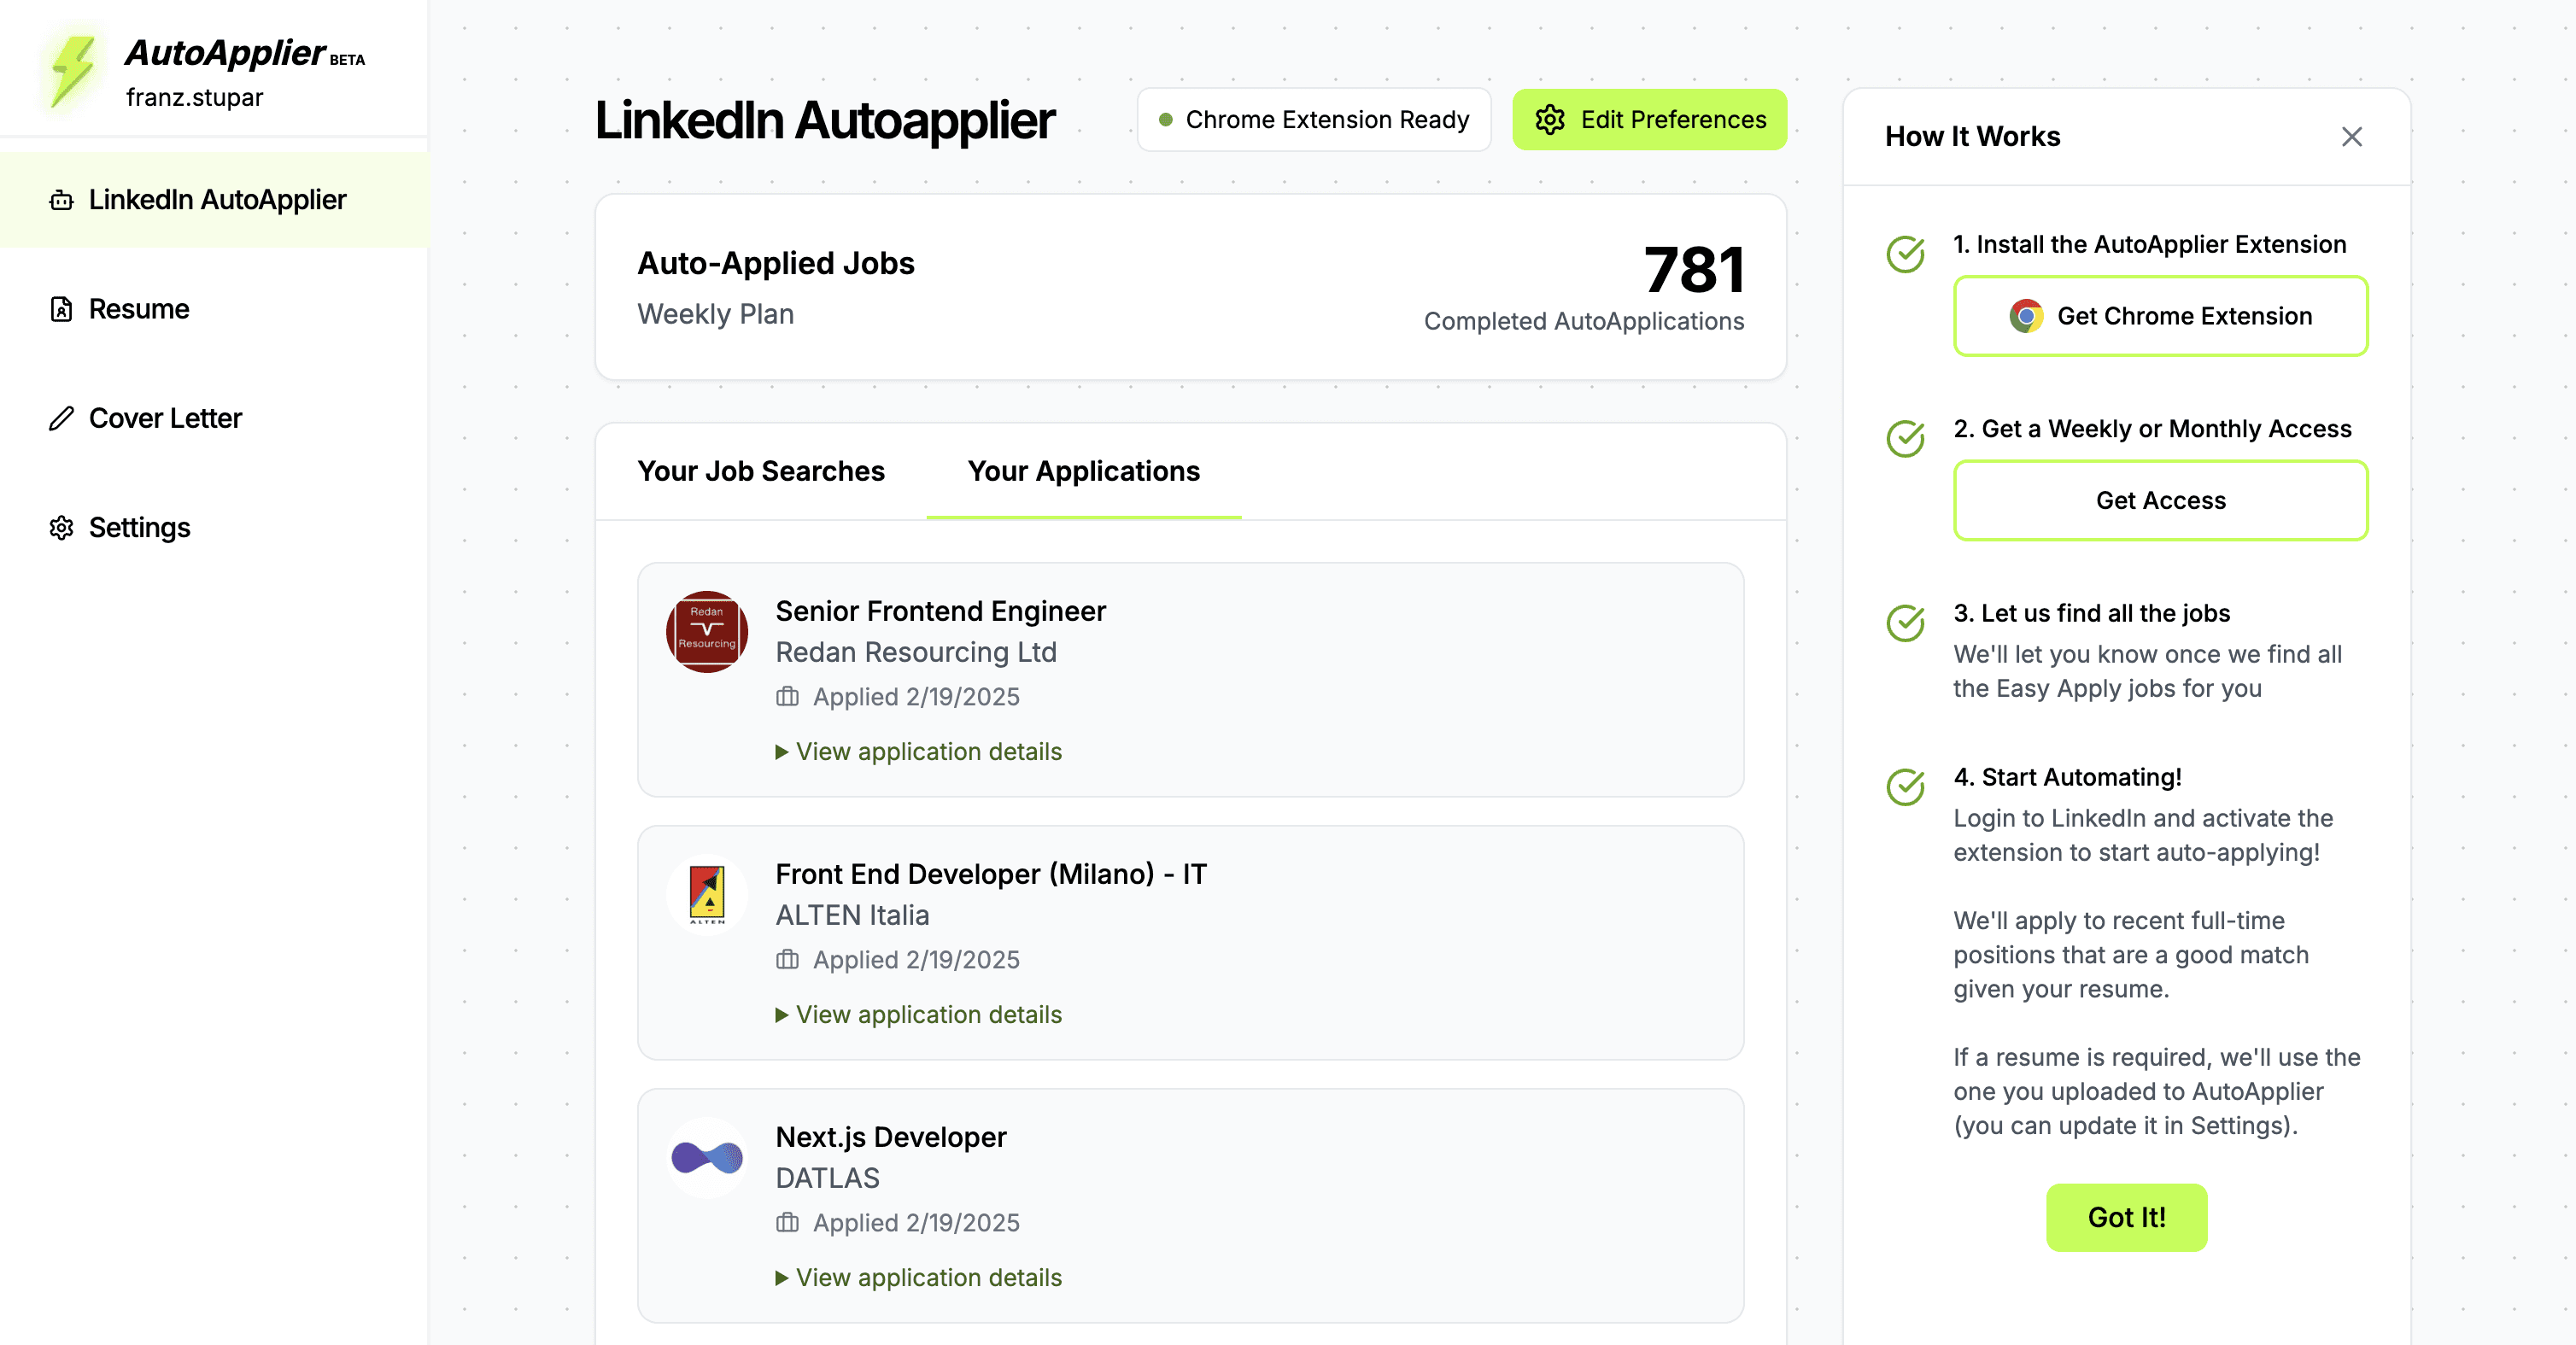This screenshot has width=2576, height=1345.
Task: Click the Get Access button
Action: pos(2160,500)
